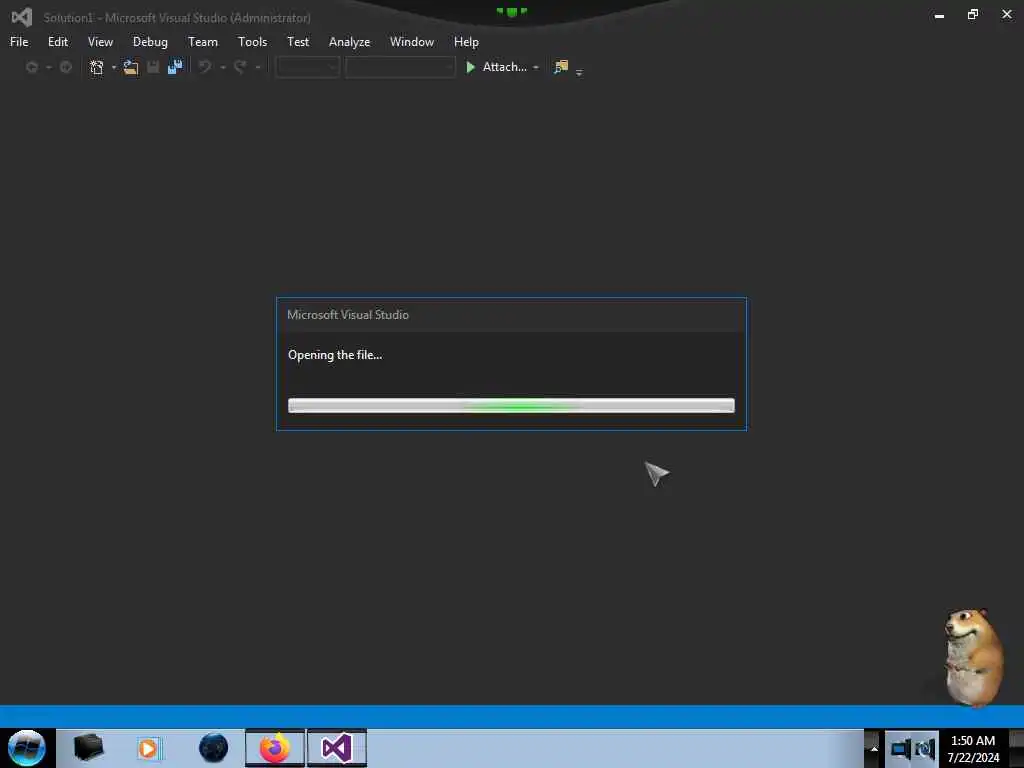Click the Microsoft Visual Studio dialog title
The height and width of the screenshot is (768, 1024).
(x=348, y=315)
